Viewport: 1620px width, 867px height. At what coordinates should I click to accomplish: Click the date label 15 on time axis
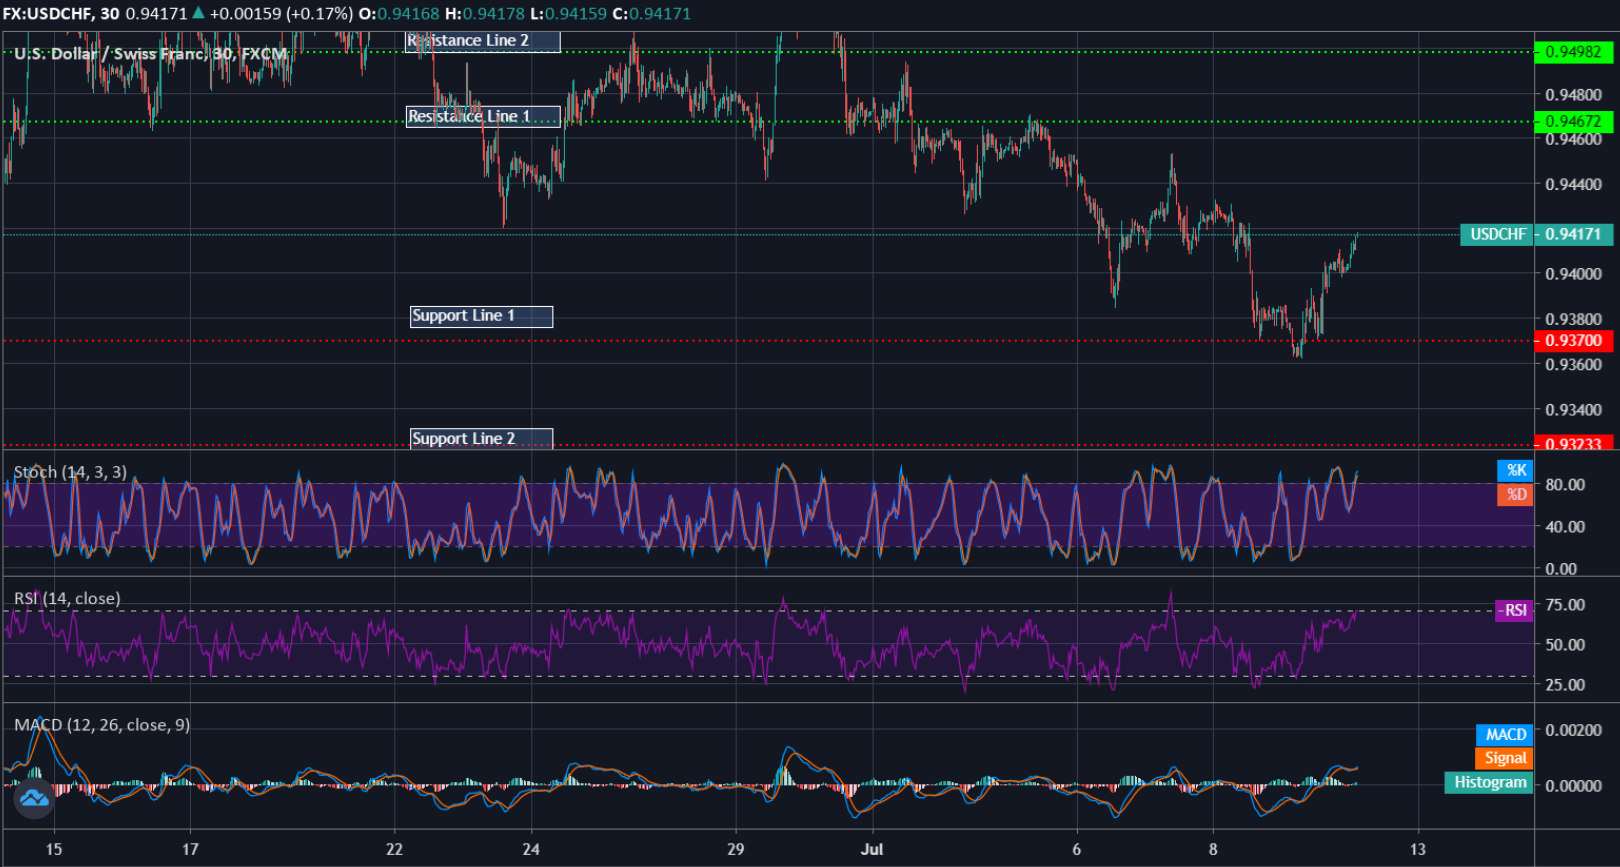click(54, 850)
